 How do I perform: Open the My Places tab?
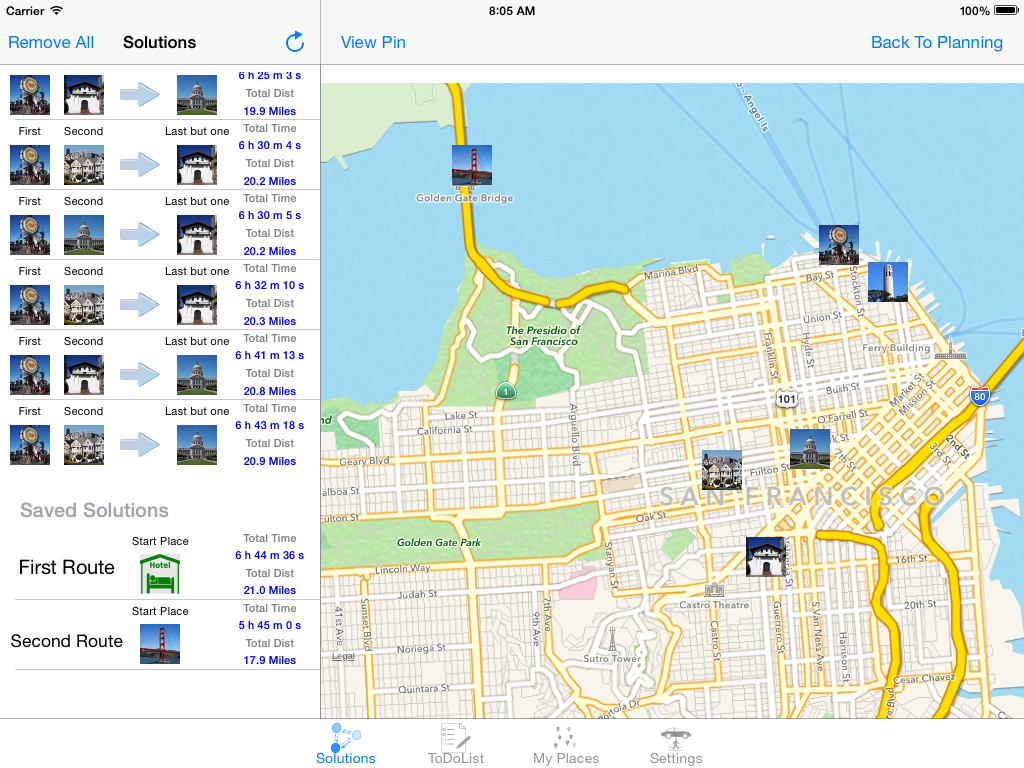(x=566, y=744)
